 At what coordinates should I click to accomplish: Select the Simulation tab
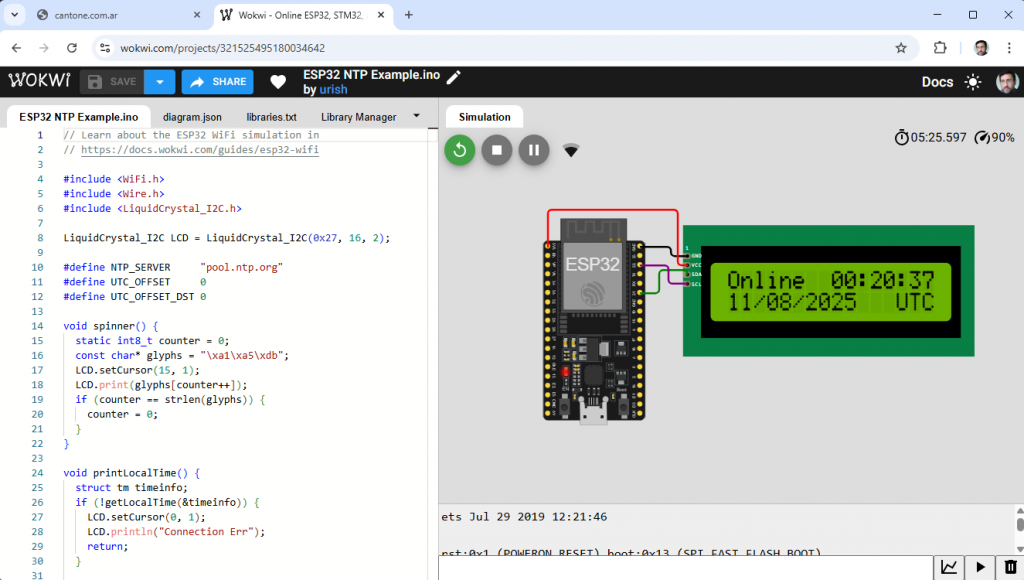click(485, 117)
